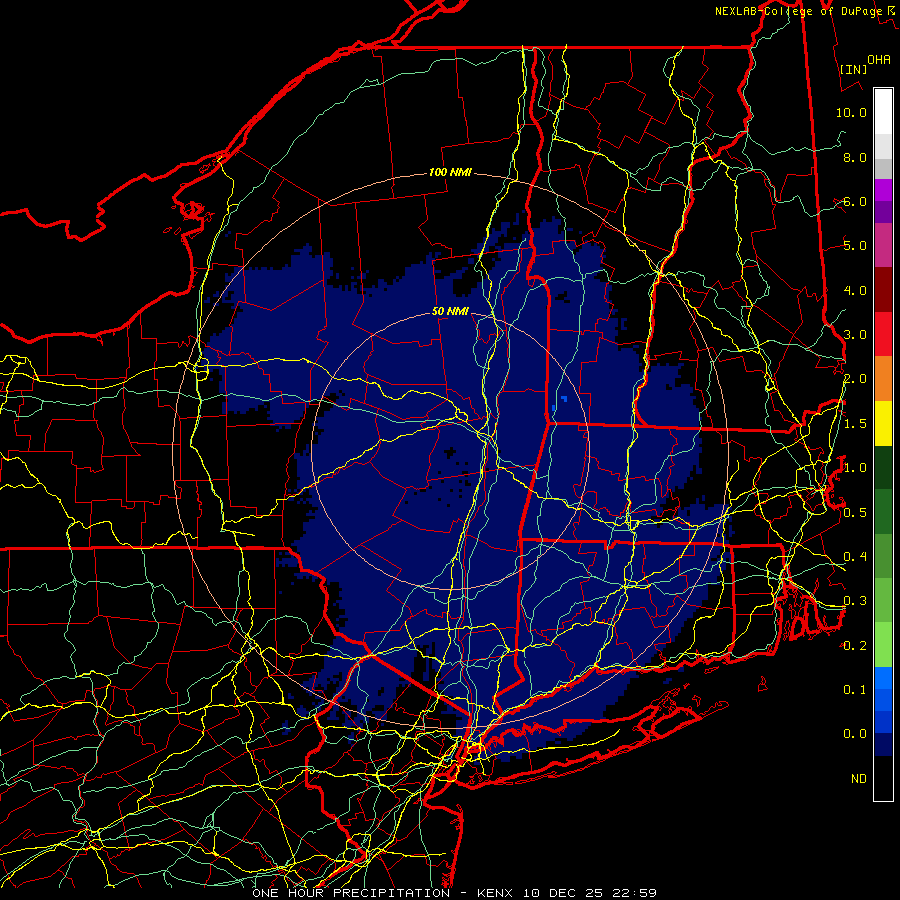Screen dimensions: 900x900
Task: Click the 100 NMI range ring label
Action: pyautogui.click(x=451, y=172)
